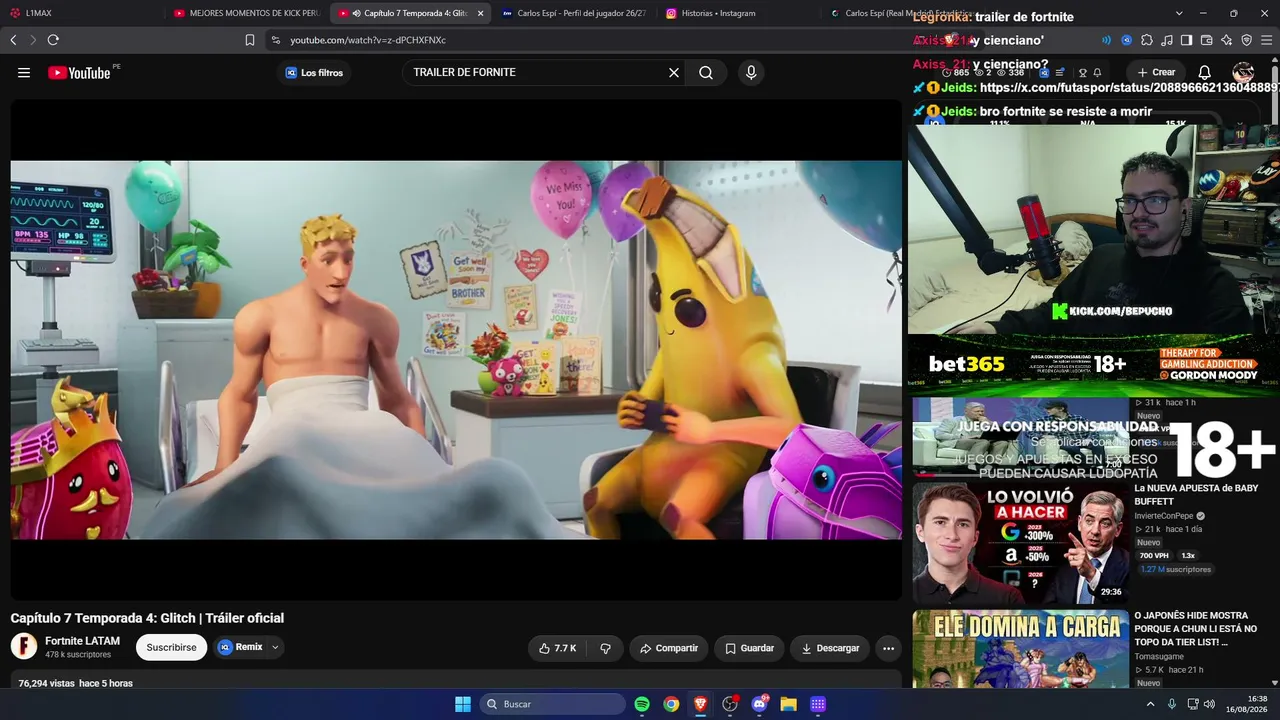Screen dimensions: 1280x720
Task: Open the account avatar menu
Action: tap(1243, 72)
